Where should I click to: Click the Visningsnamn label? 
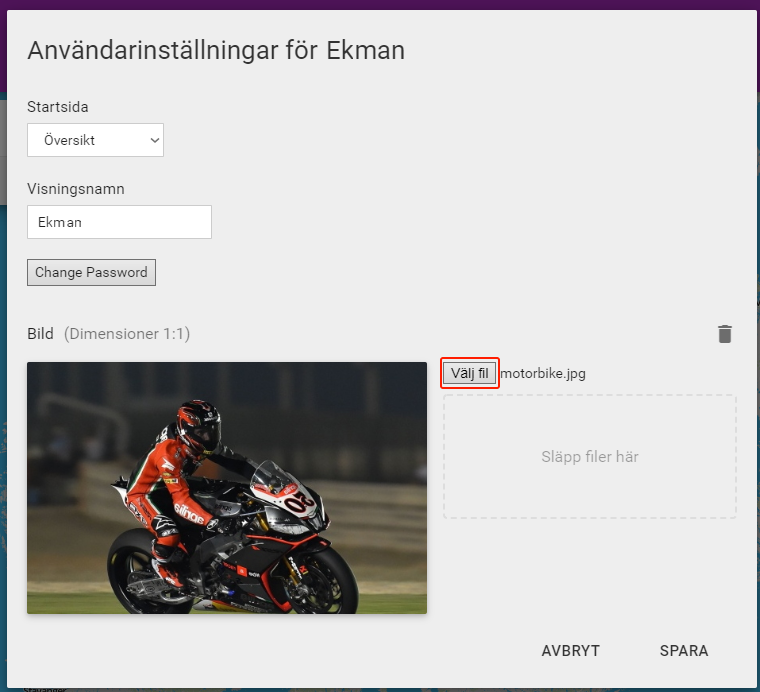pyautogui.click(x=76, y=189)
